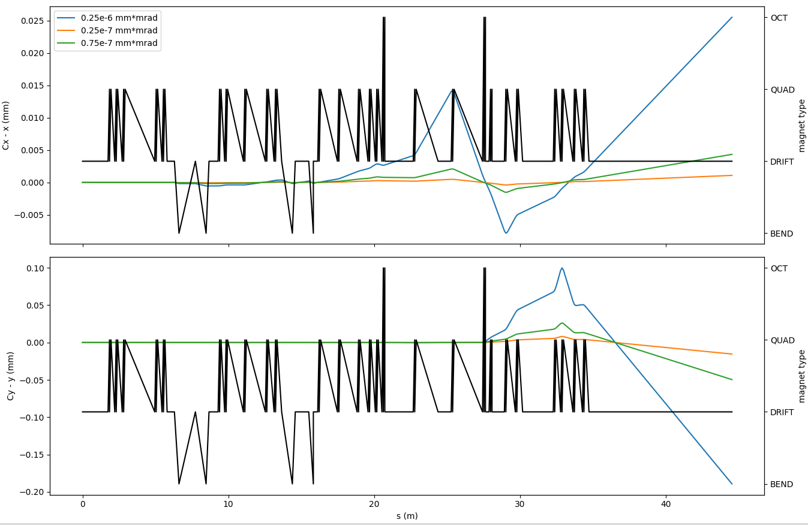Click the x-axis tick label 40
808x525 pixels.
[665, 505]
